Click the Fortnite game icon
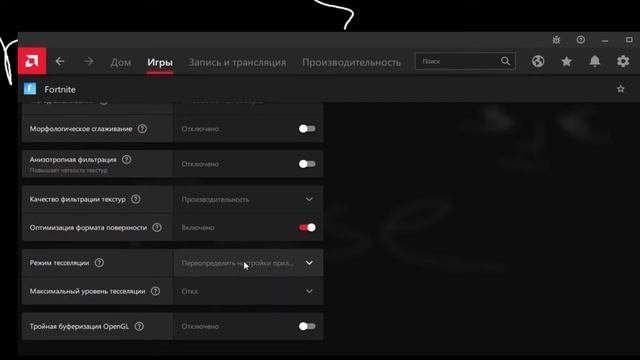This screenshot has height=360, width=640. [x=30, y=89]
